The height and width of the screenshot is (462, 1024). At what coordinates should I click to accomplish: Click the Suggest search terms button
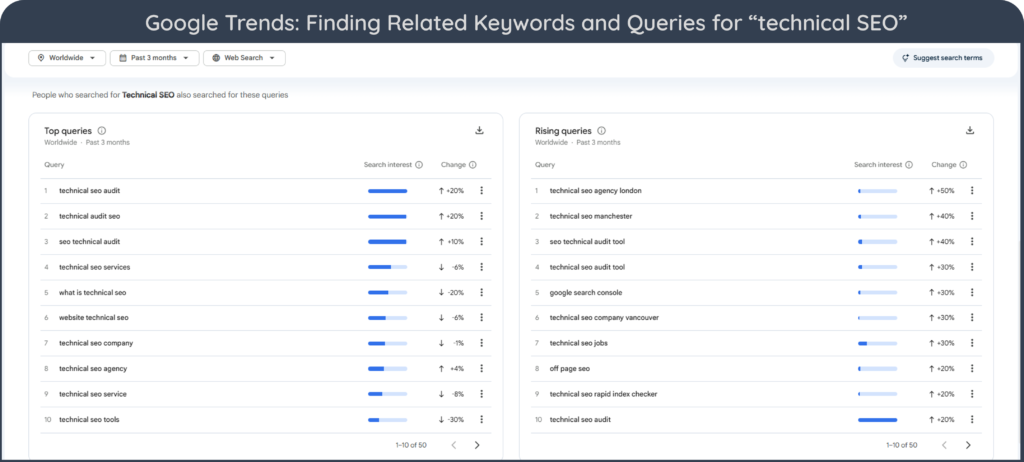click(943, 58)
